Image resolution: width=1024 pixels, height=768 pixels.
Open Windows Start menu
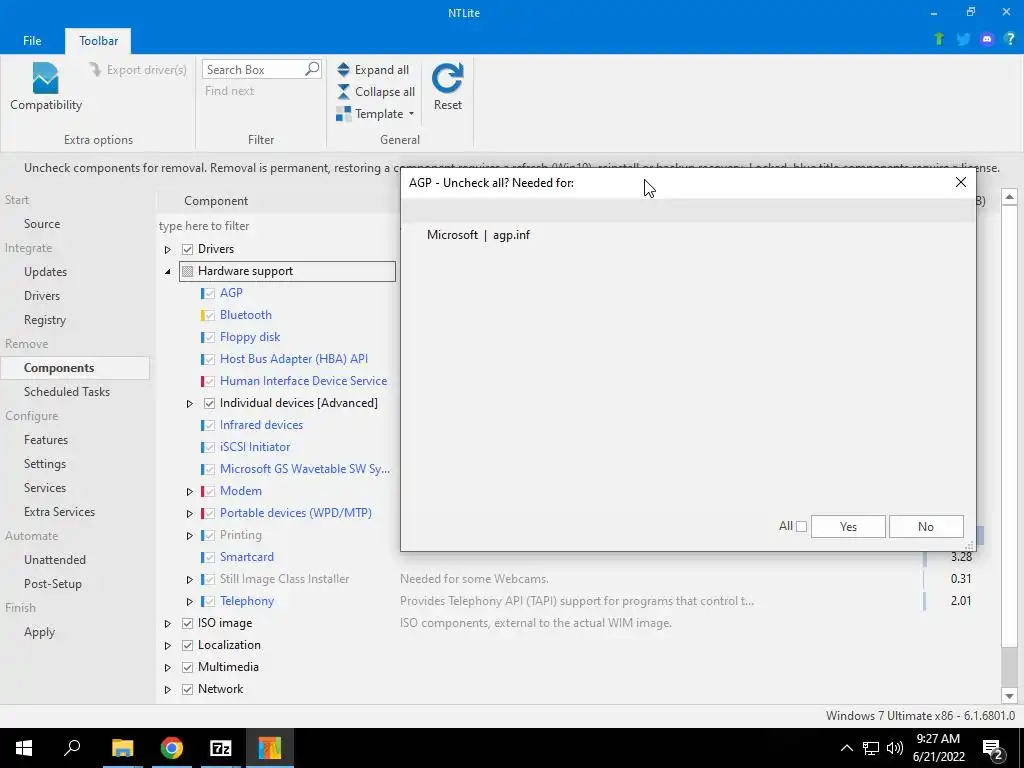coord(24,748)
